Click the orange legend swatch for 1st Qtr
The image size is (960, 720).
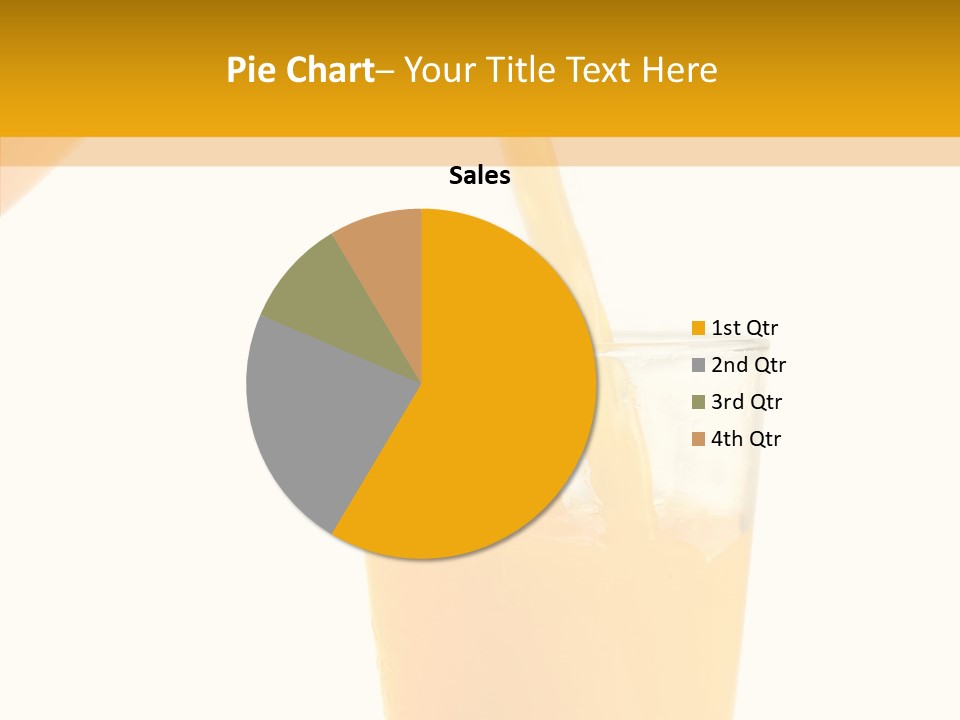pos(699,328)
